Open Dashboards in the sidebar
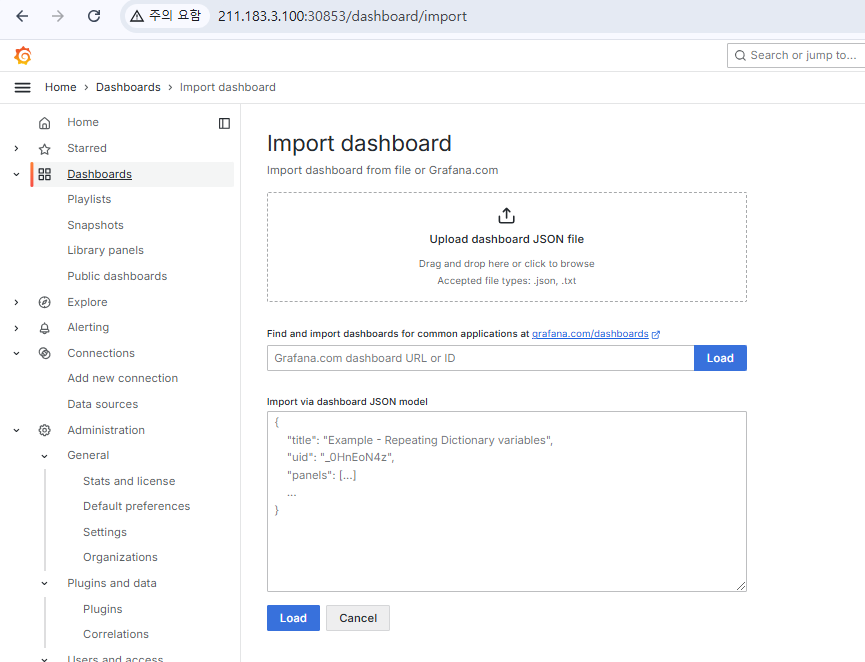 [99, 174]
